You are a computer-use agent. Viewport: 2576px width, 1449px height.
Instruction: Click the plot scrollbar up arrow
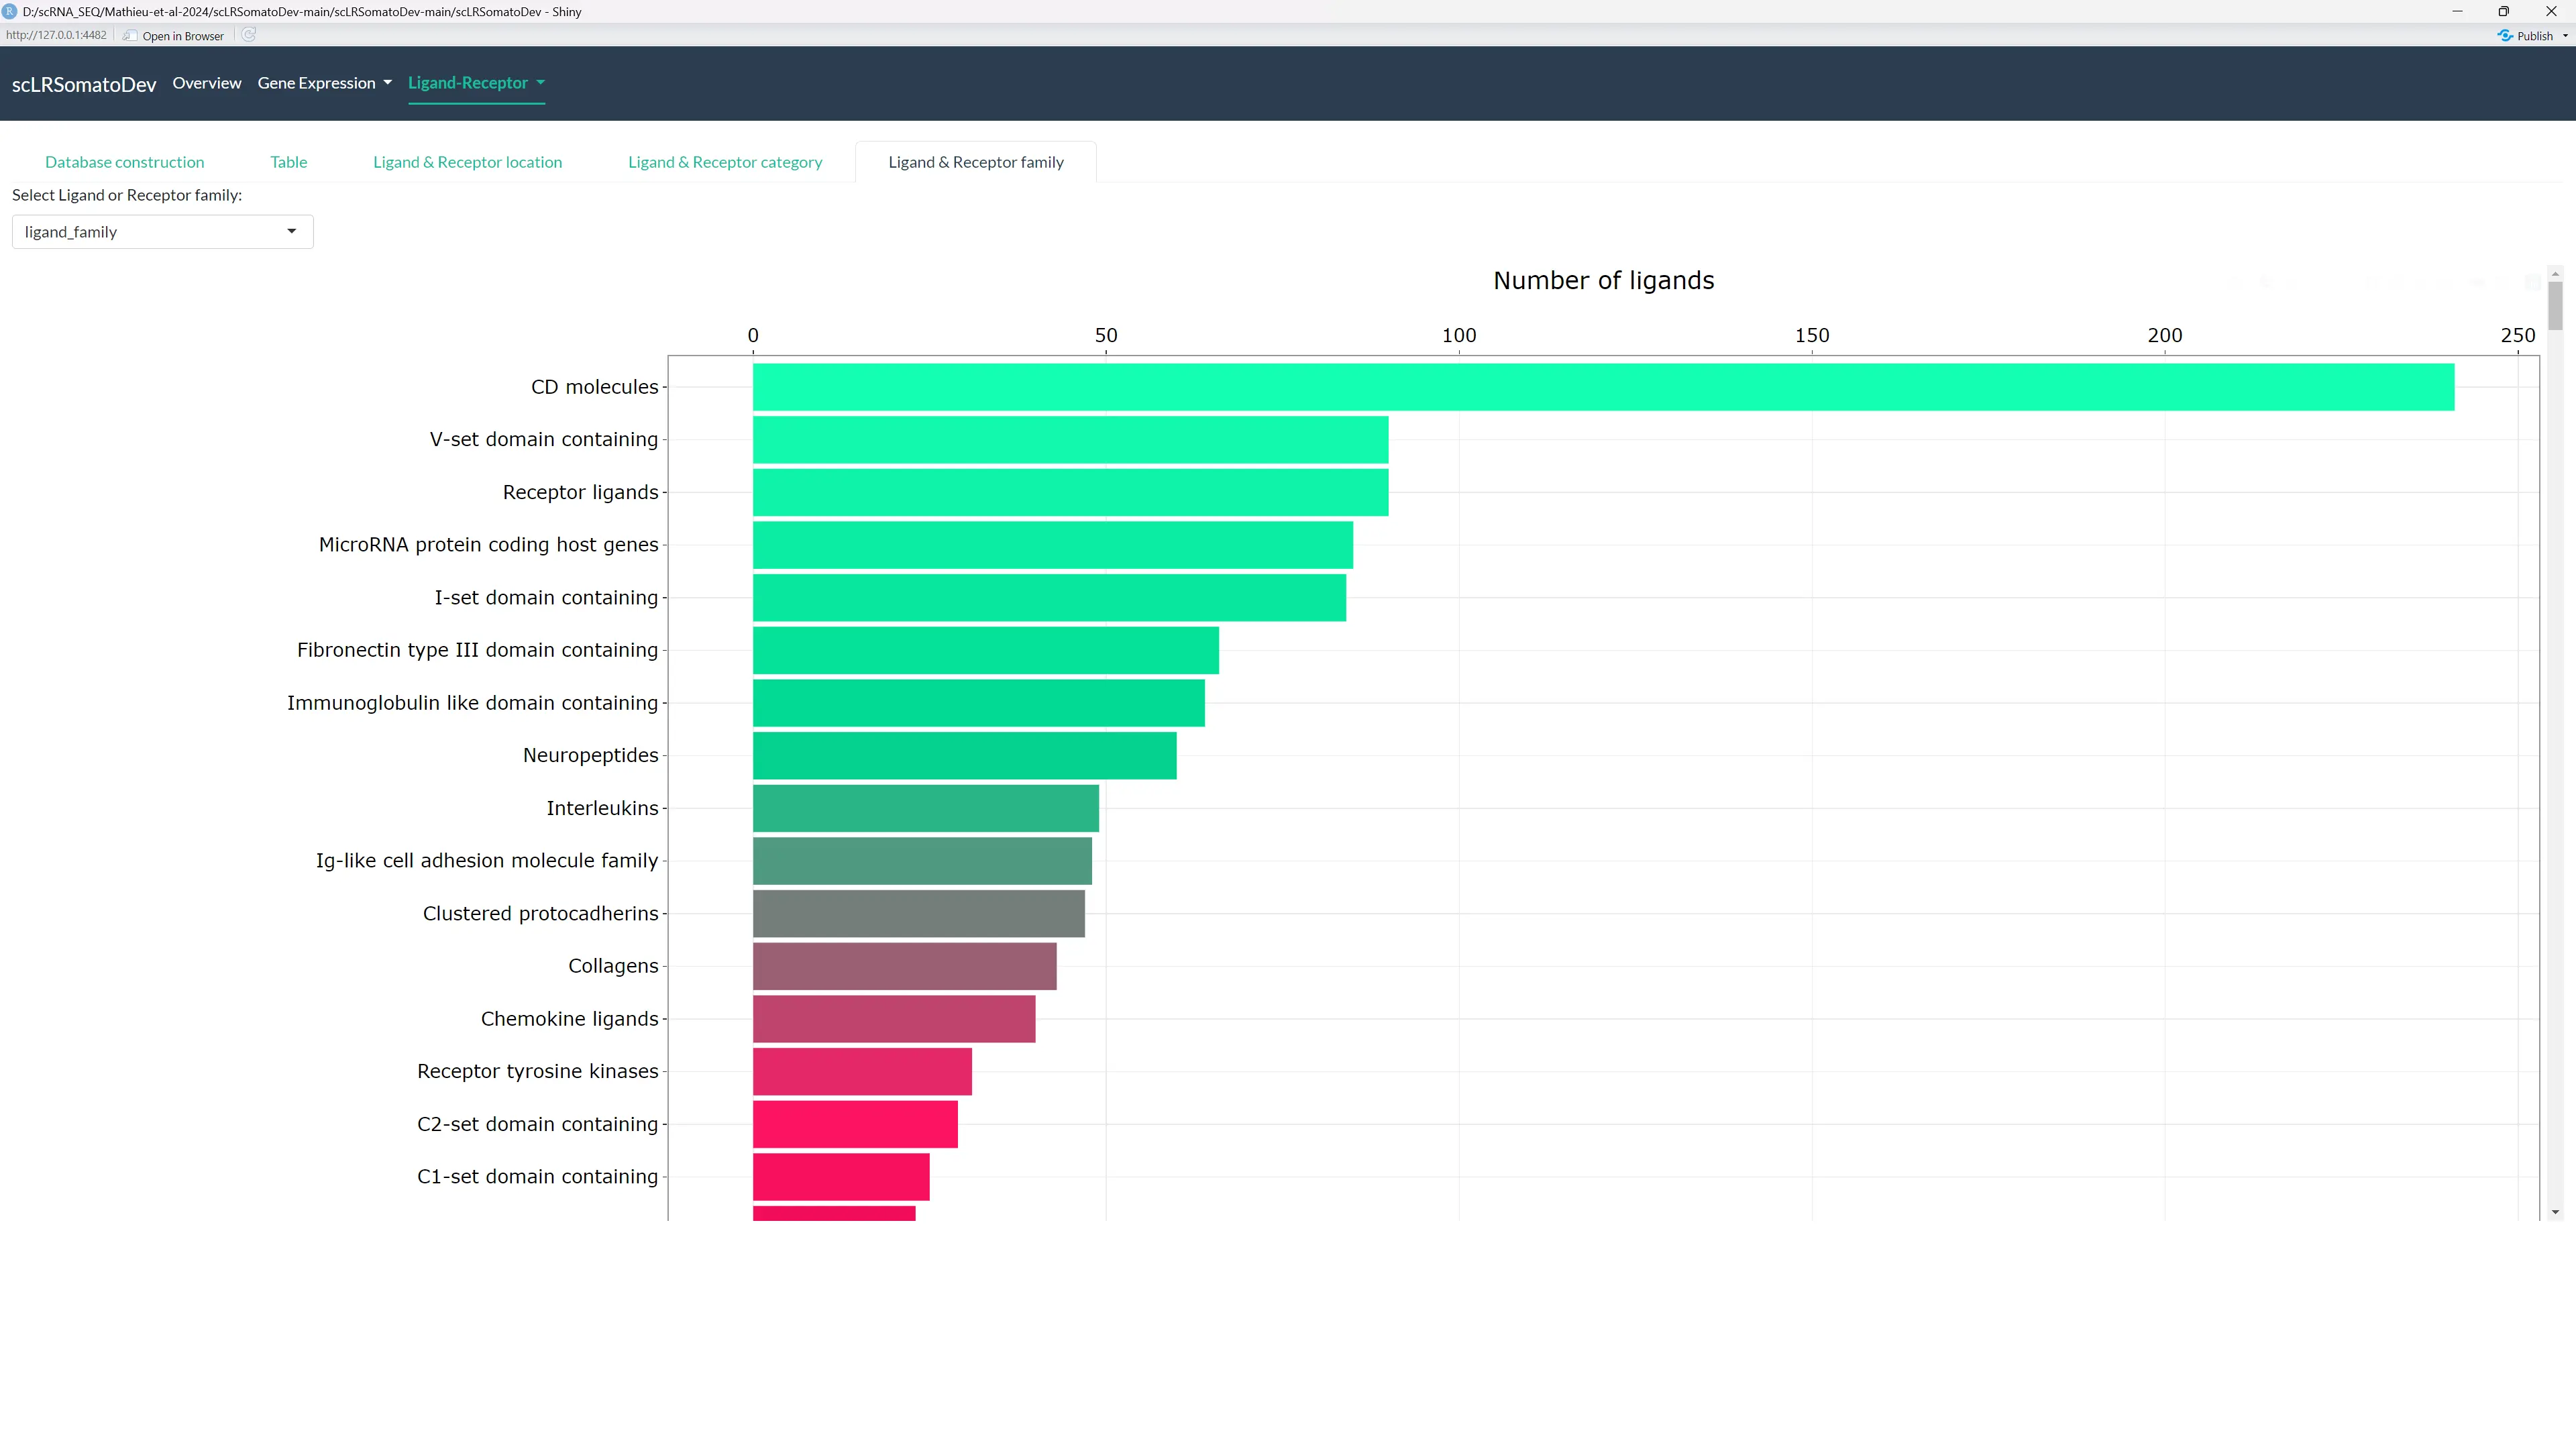click(x=2555, y=273)
